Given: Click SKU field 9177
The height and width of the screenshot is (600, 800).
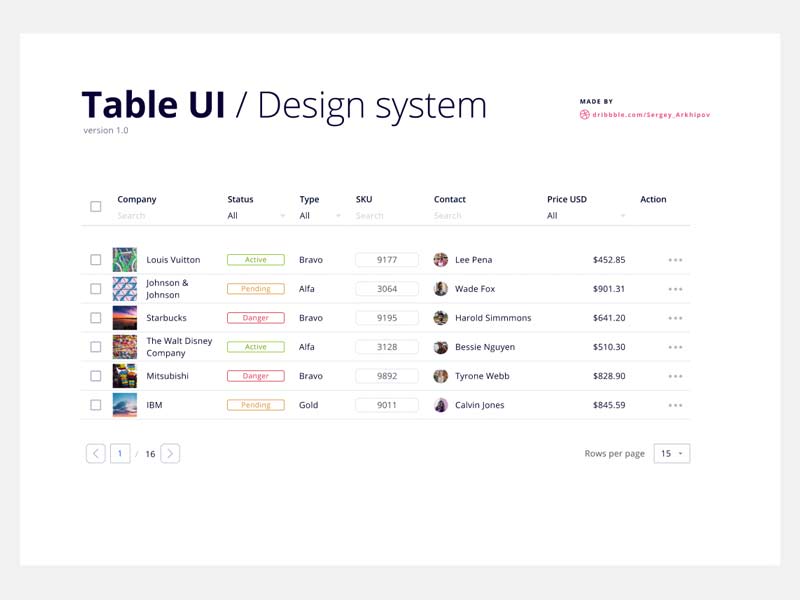Looking at the screenshot, I should pyautogui.click(x=387, y=260).
